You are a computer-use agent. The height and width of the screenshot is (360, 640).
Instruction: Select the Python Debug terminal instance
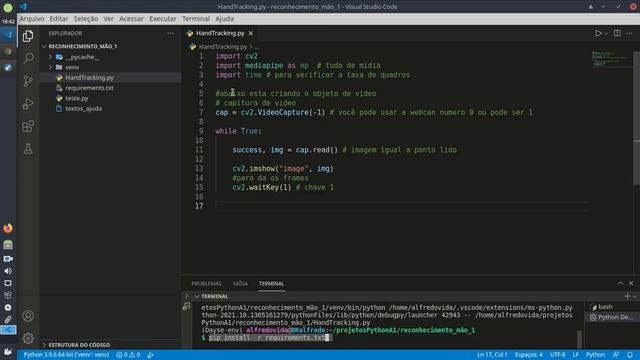coord(611,317)
